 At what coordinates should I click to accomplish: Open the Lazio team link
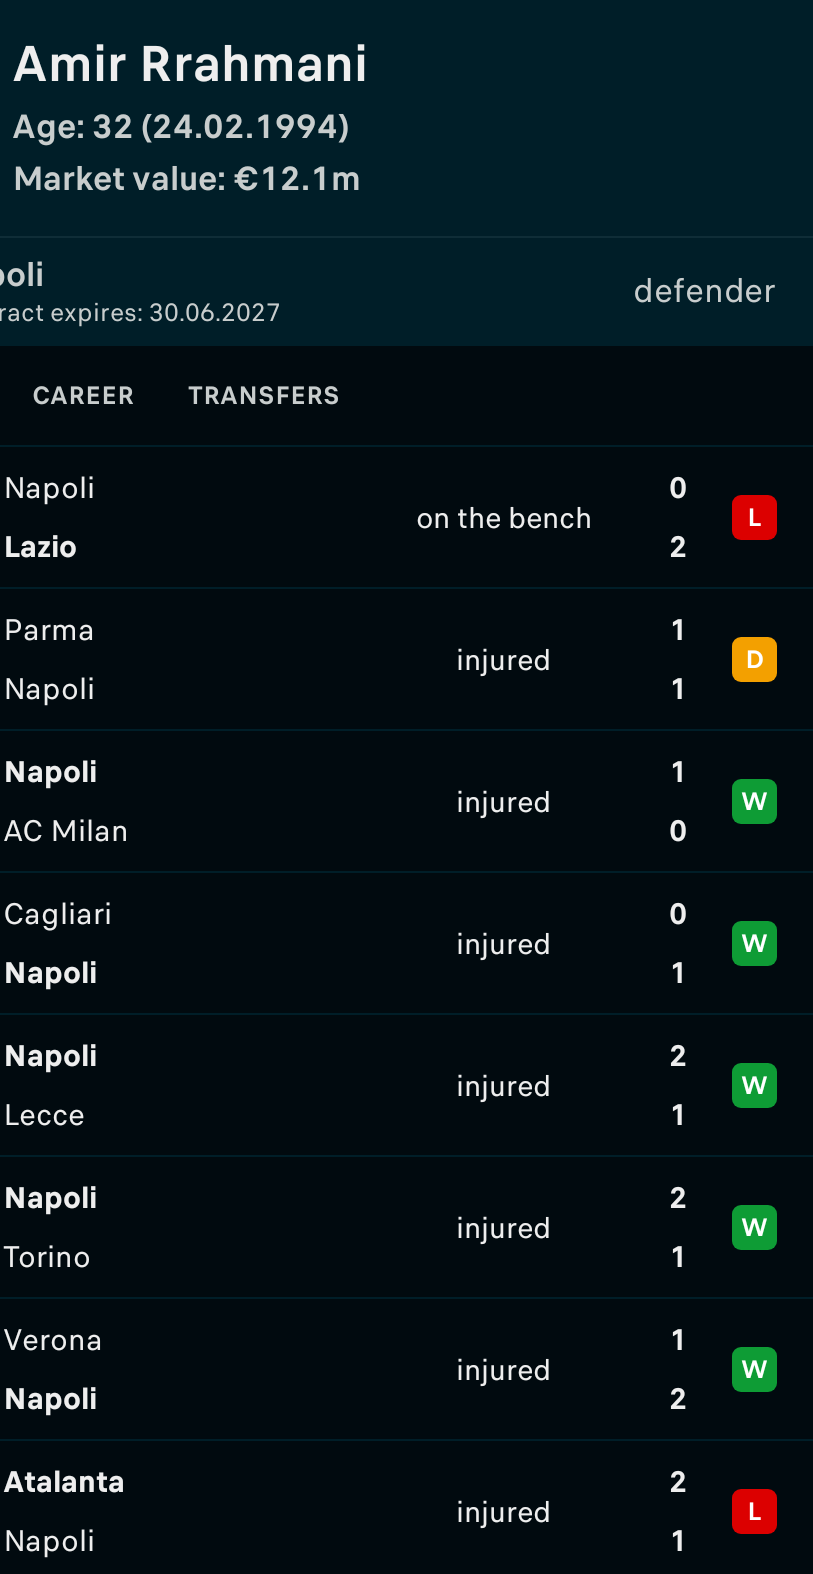41,547
